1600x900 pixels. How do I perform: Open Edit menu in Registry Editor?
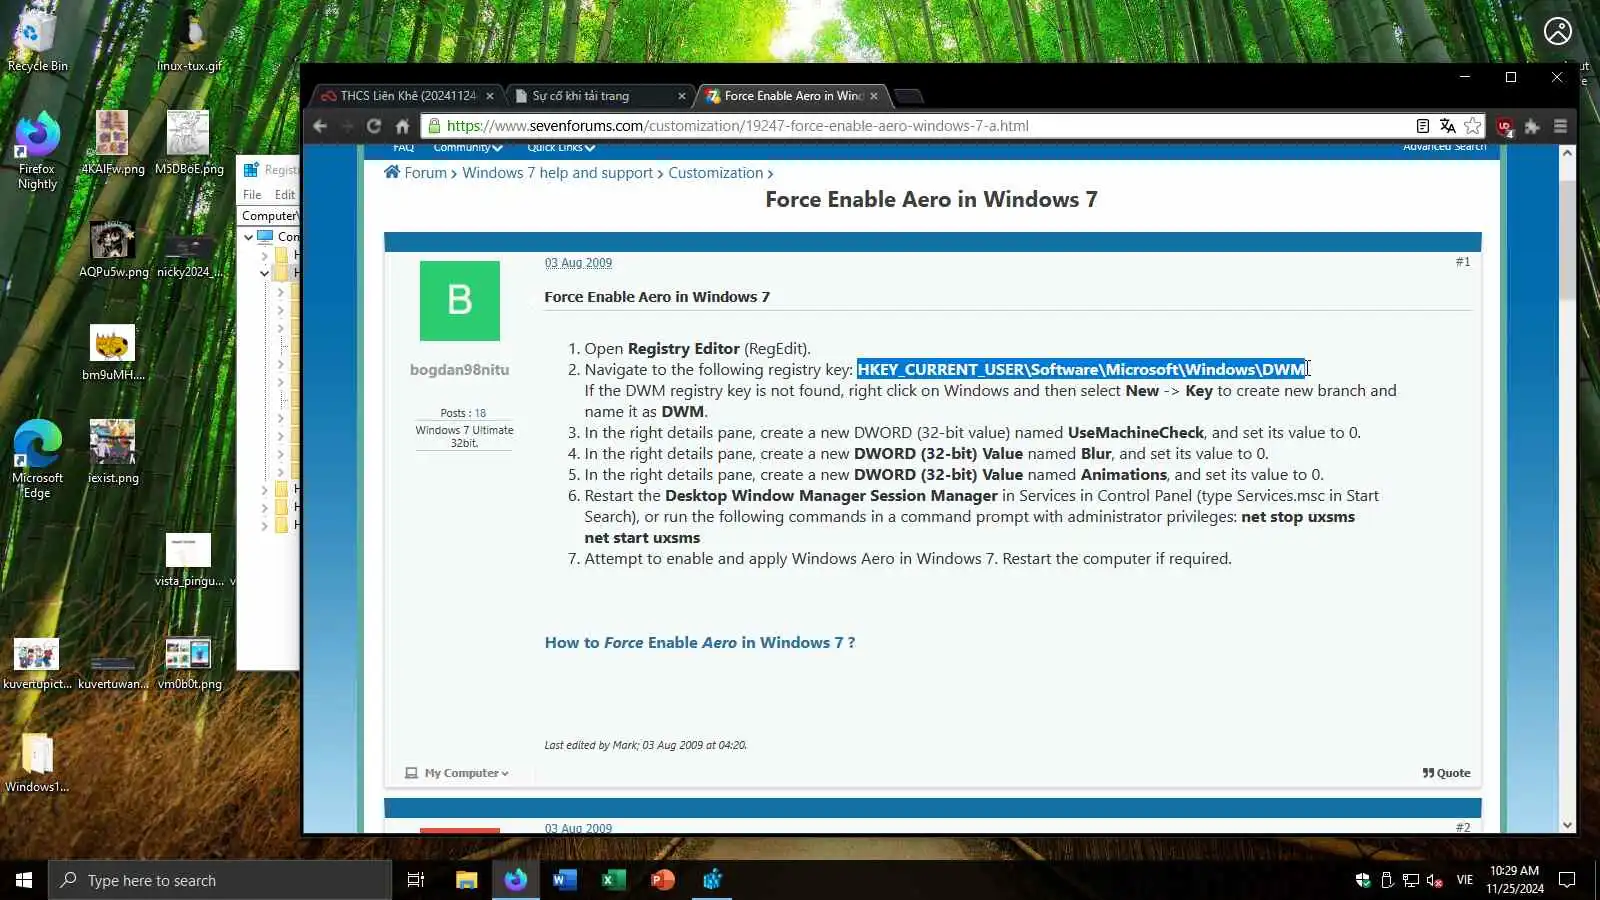tap(285, 195)
